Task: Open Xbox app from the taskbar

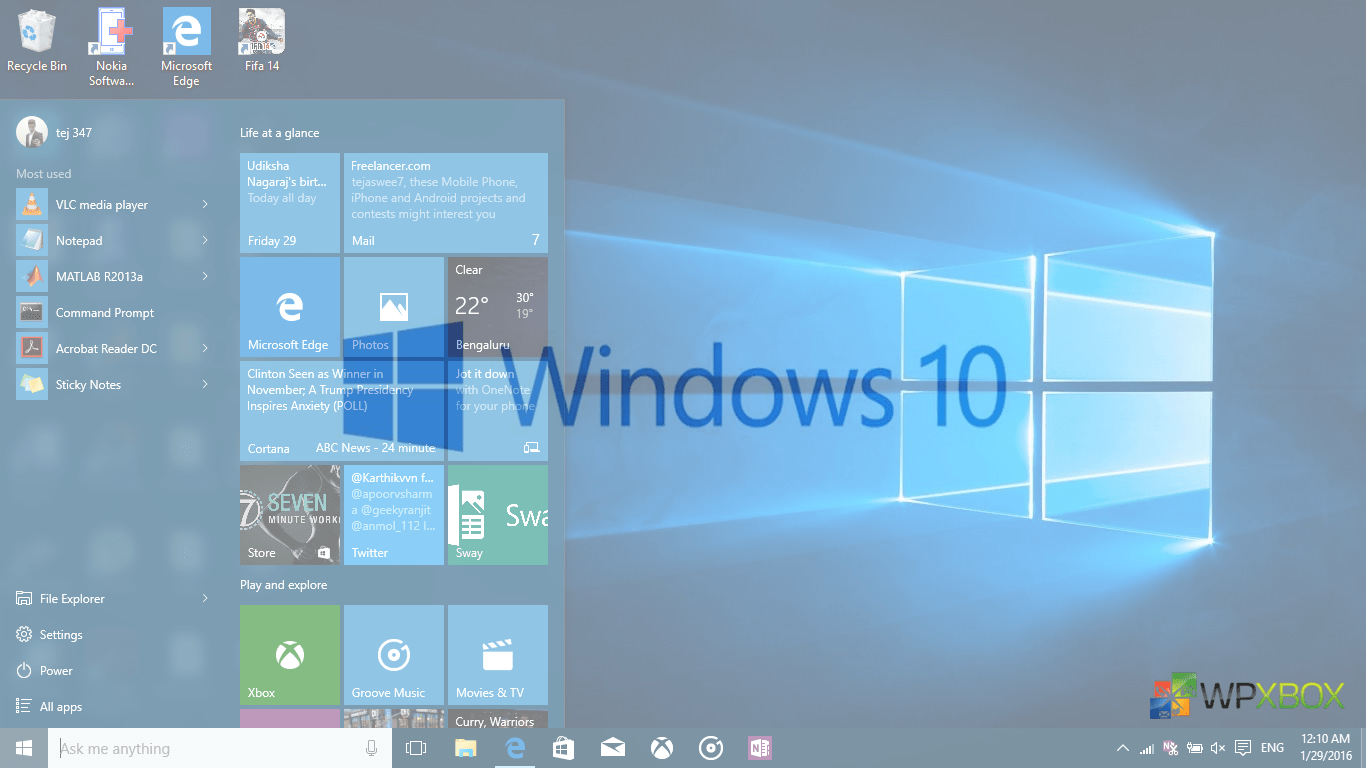Action: coord(662,748)
